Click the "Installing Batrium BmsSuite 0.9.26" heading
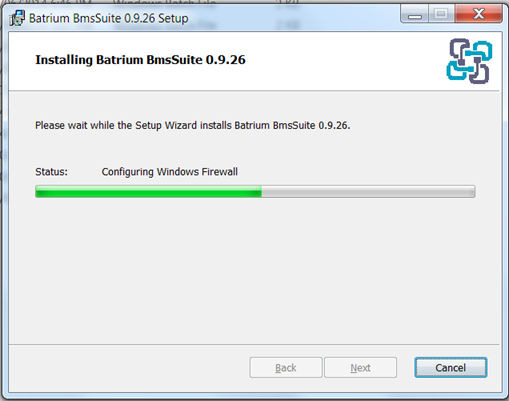Screen dimensions: 509x401 tap(140, 60)
